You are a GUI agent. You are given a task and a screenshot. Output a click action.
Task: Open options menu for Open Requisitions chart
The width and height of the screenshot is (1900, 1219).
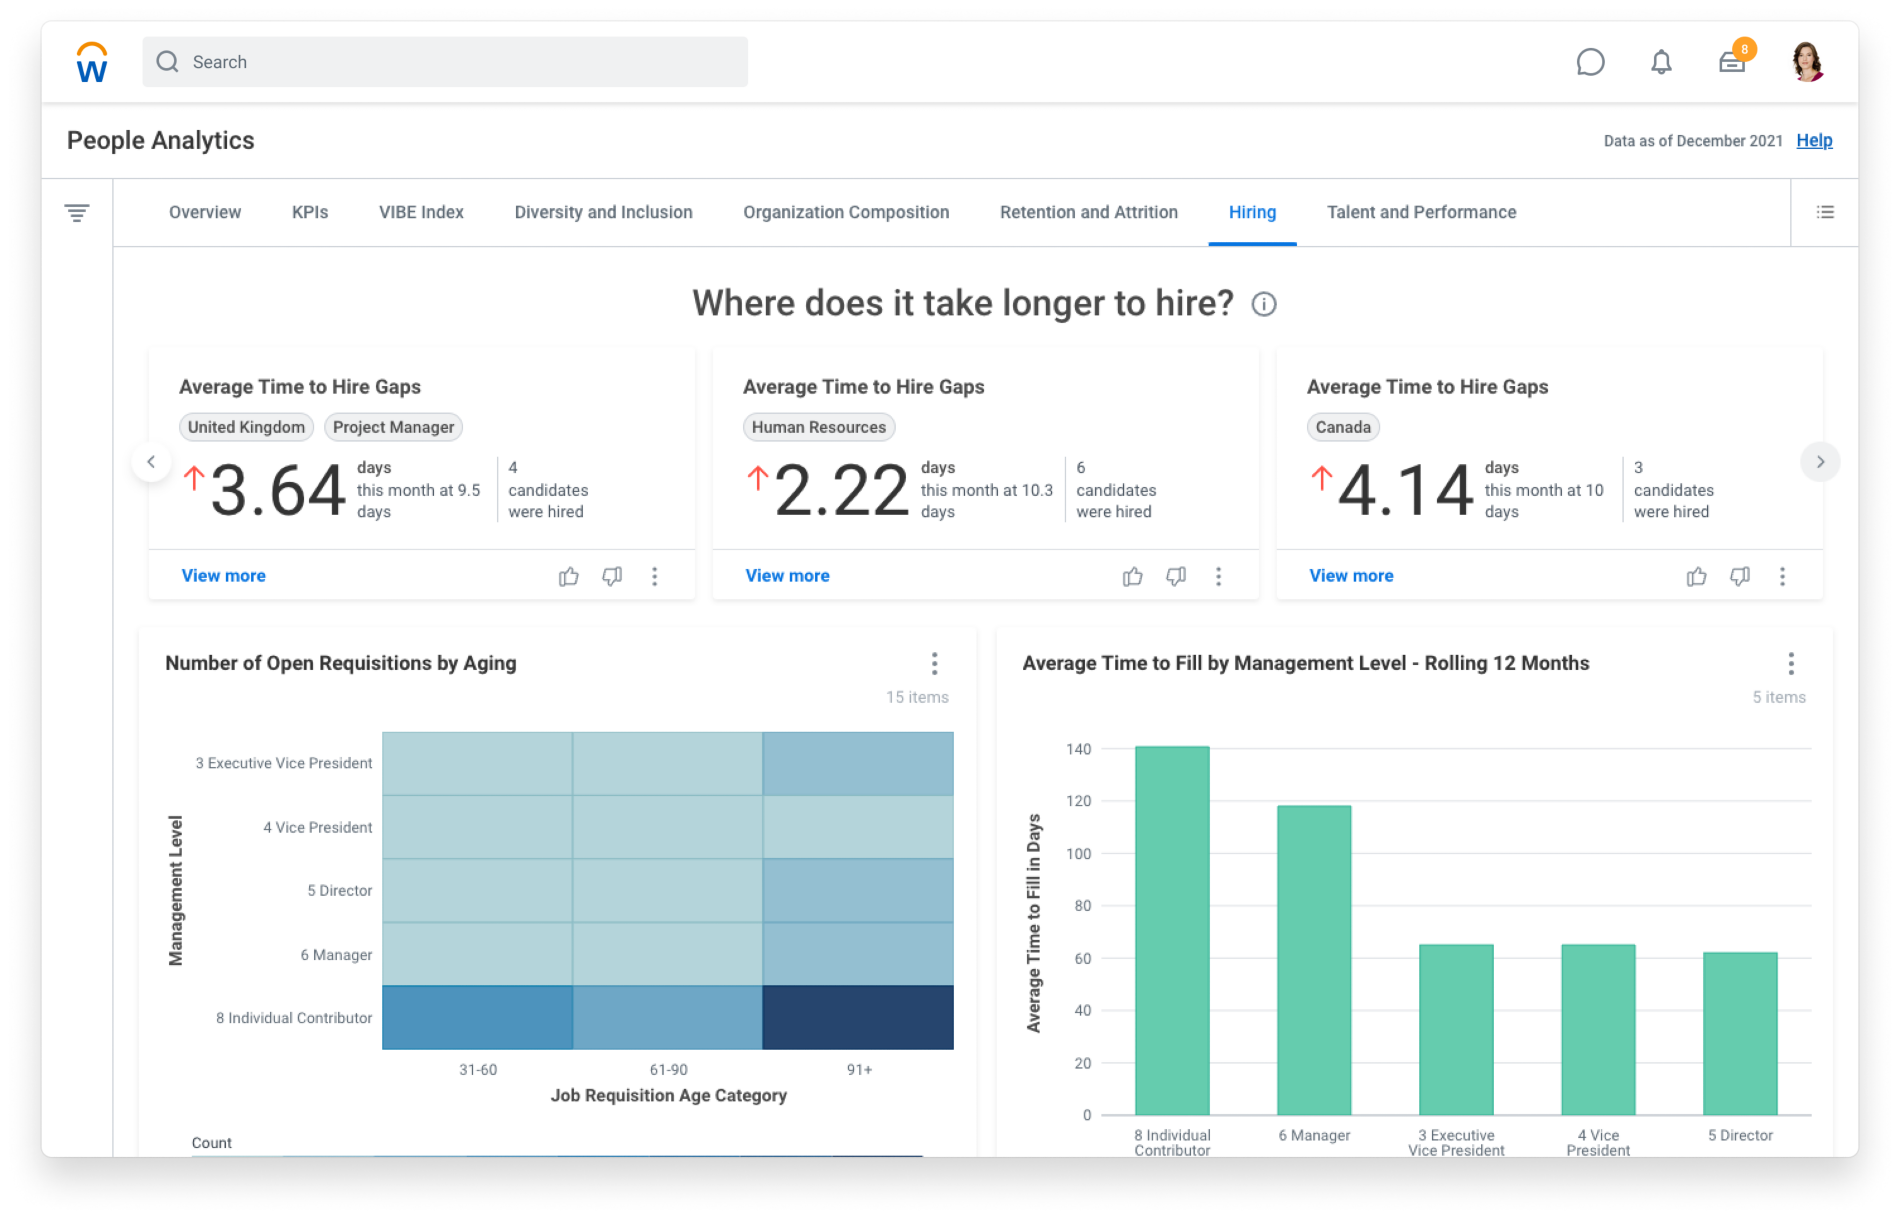pyautogui.click(x=934, y=663)
